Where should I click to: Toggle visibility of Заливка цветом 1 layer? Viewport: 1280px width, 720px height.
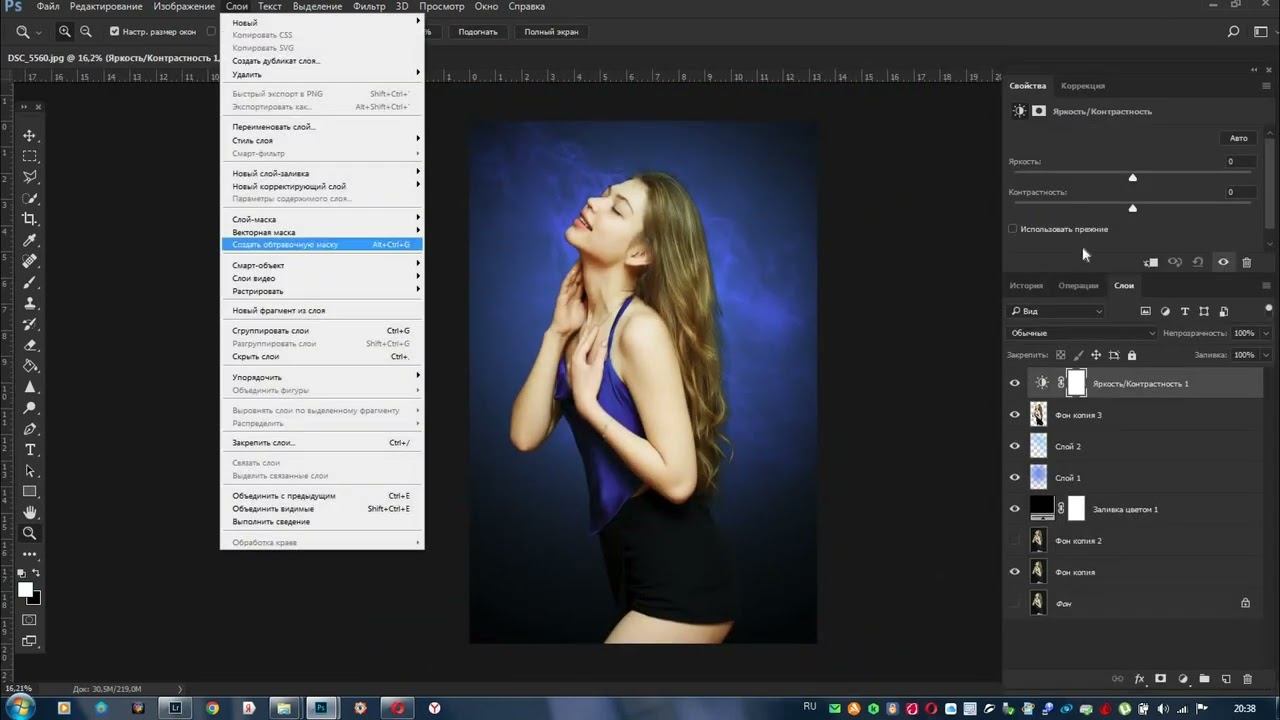pyautogui.click(x=1015, y=509)
